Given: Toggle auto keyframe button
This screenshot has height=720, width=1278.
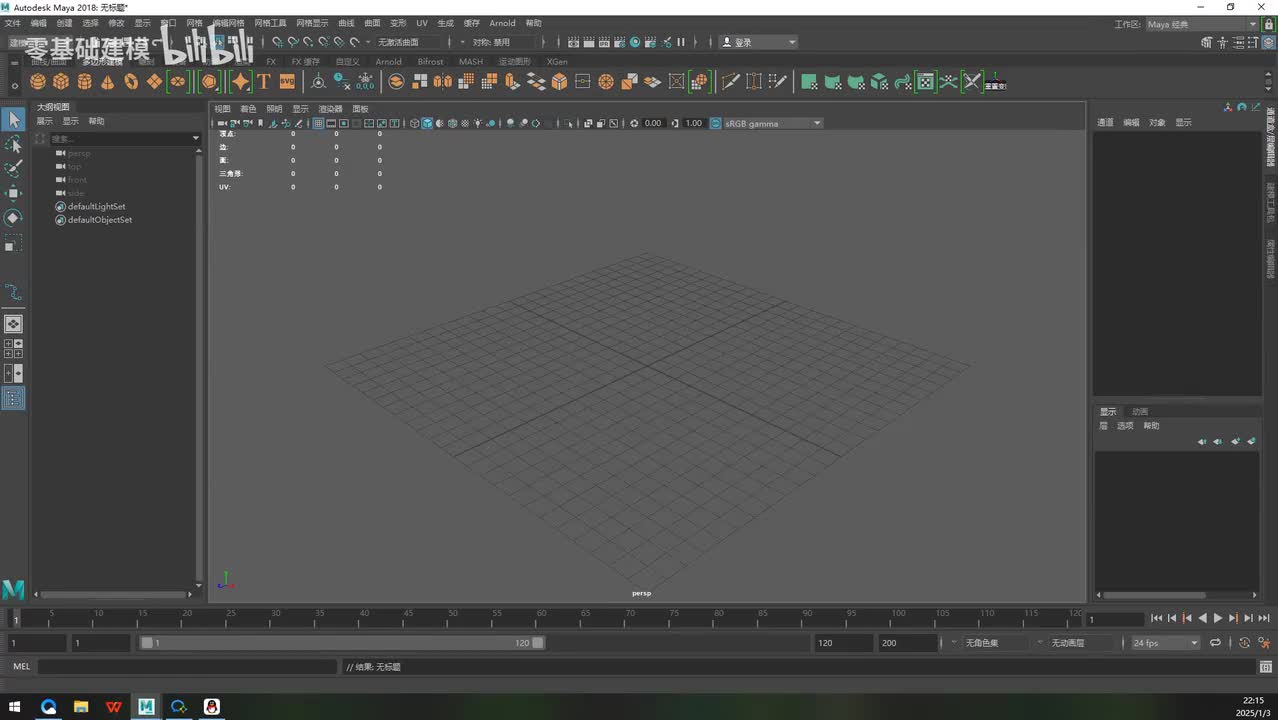Looking at the screenshot, I should pyautogui.click(x=1244, y=643).
